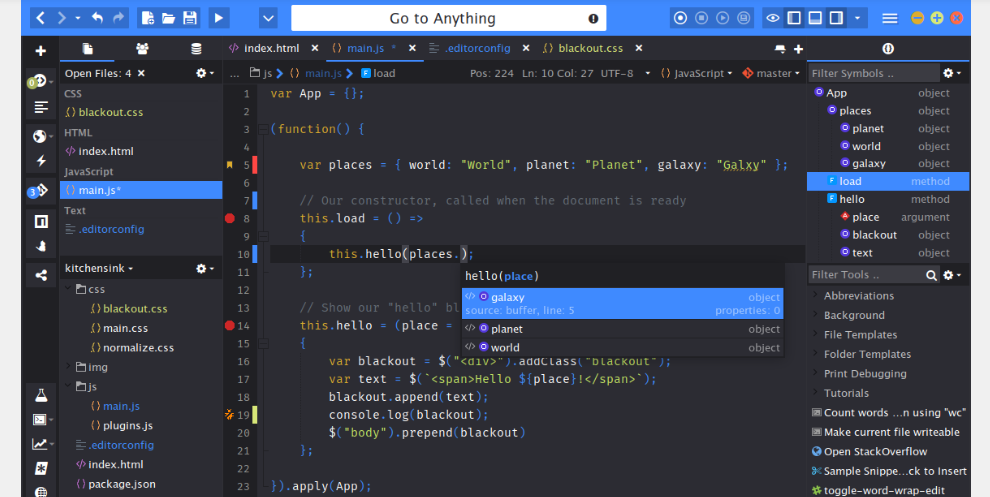Close the main.js editor tab

coord(412,48)
